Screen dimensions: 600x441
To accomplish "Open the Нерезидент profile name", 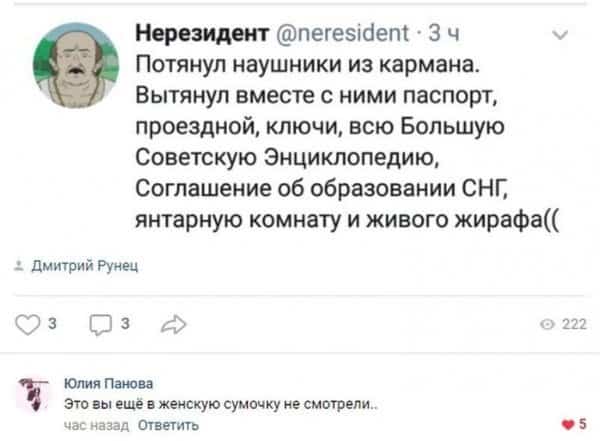I will click(202, 33).
